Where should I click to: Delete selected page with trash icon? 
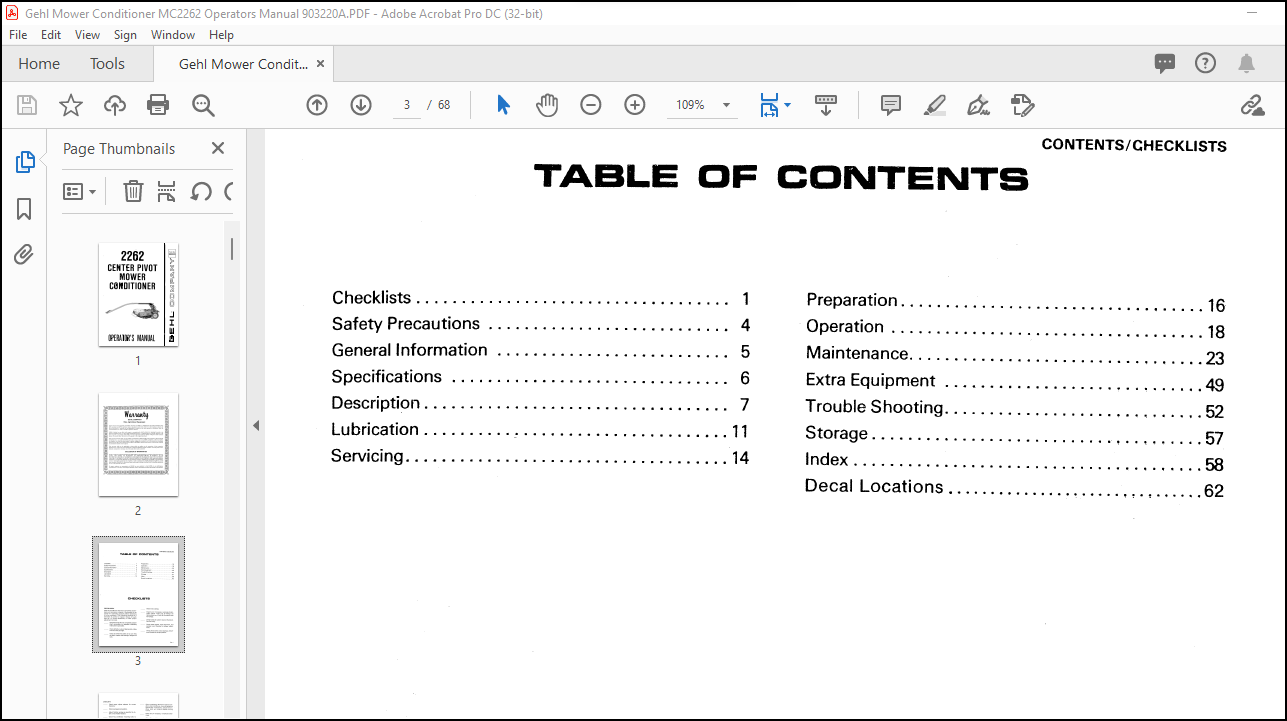point(133,191)
